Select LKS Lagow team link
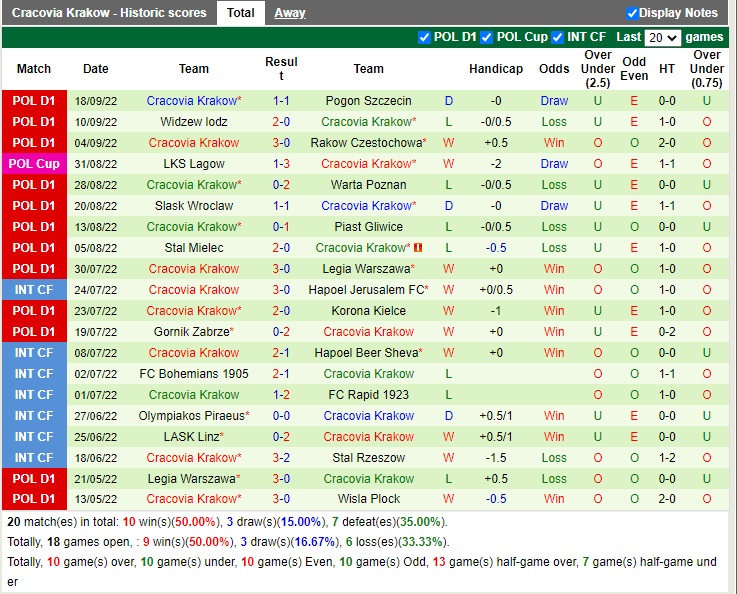Viewport: 737px width, 594px height. pos(194,164)
